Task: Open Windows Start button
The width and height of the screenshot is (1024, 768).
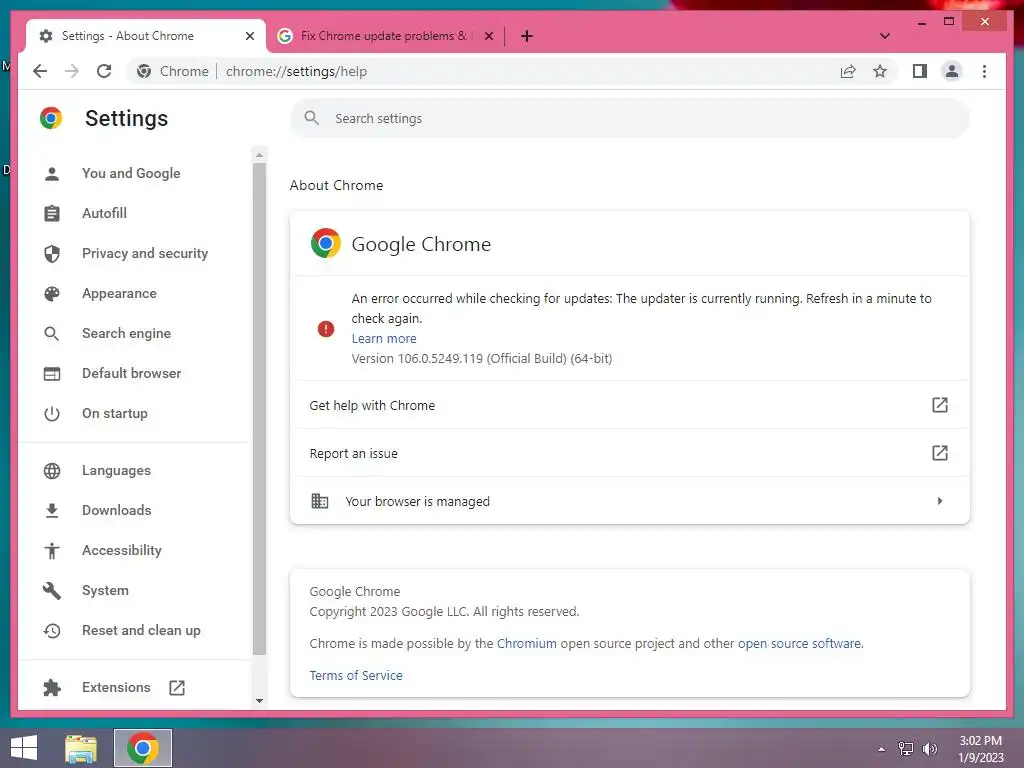Action: coord(24,748)
